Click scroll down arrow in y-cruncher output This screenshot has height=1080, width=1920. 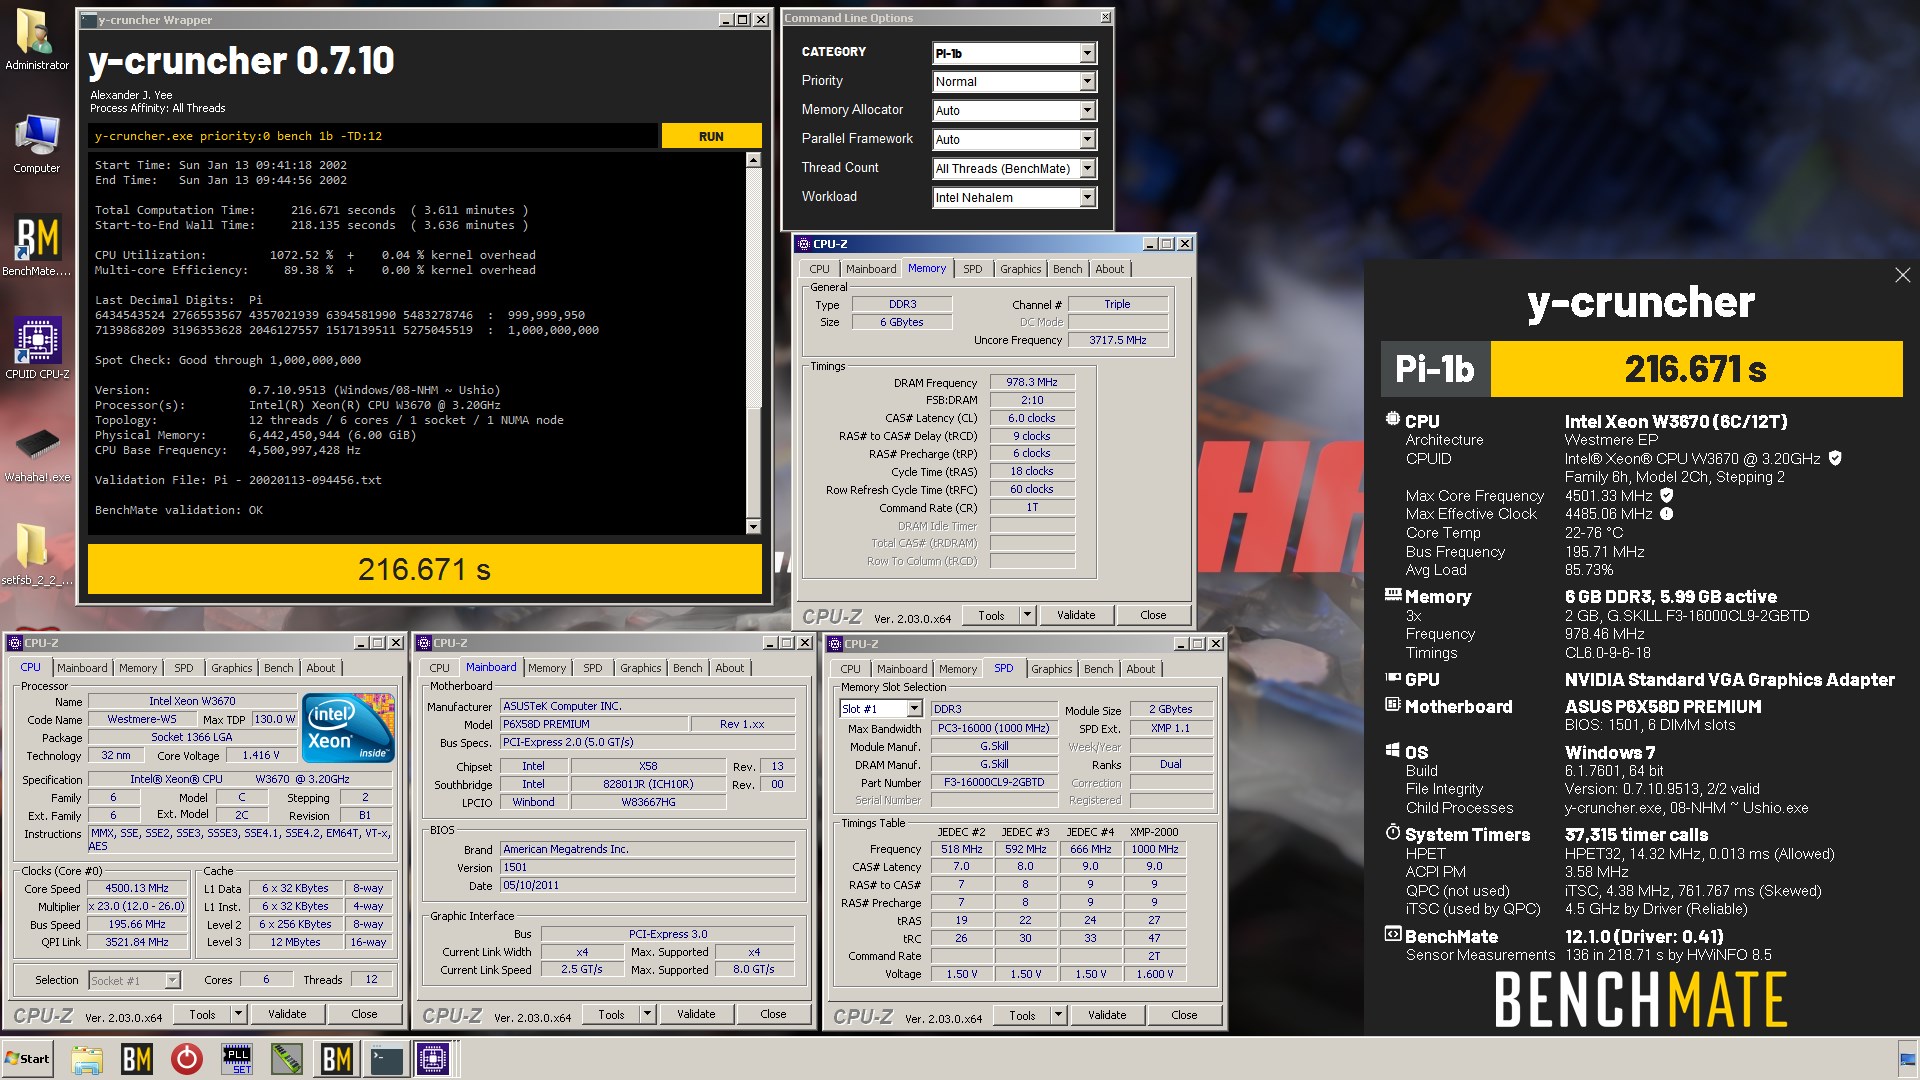753,527
